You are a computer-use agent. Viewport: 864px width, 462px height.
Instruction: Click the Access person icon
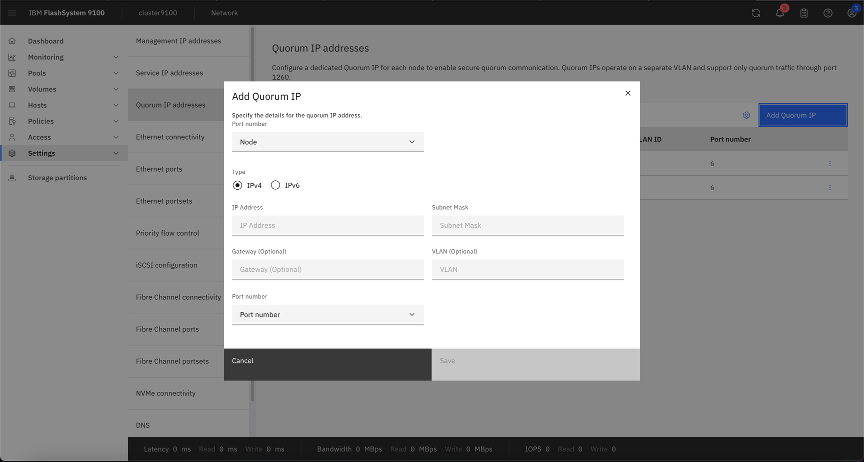click(12, 137)
